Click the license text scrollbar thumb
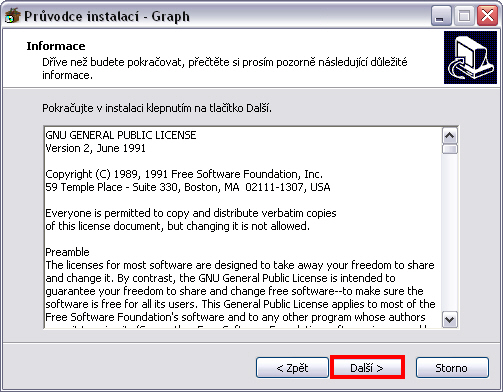Screen dimensions: 503x392 [450, 149]
